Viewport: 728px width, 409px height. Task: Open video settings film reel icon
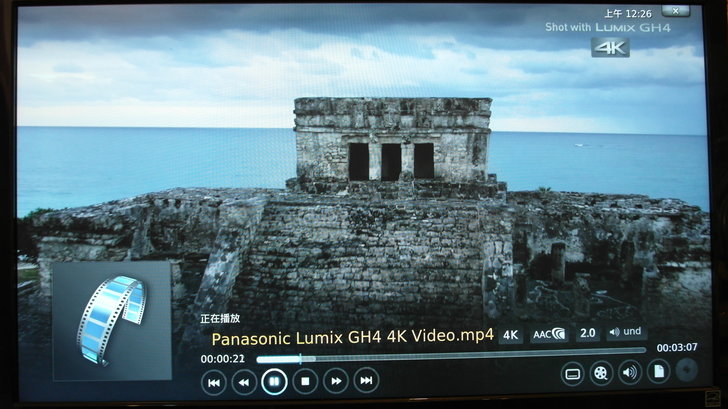601,373
